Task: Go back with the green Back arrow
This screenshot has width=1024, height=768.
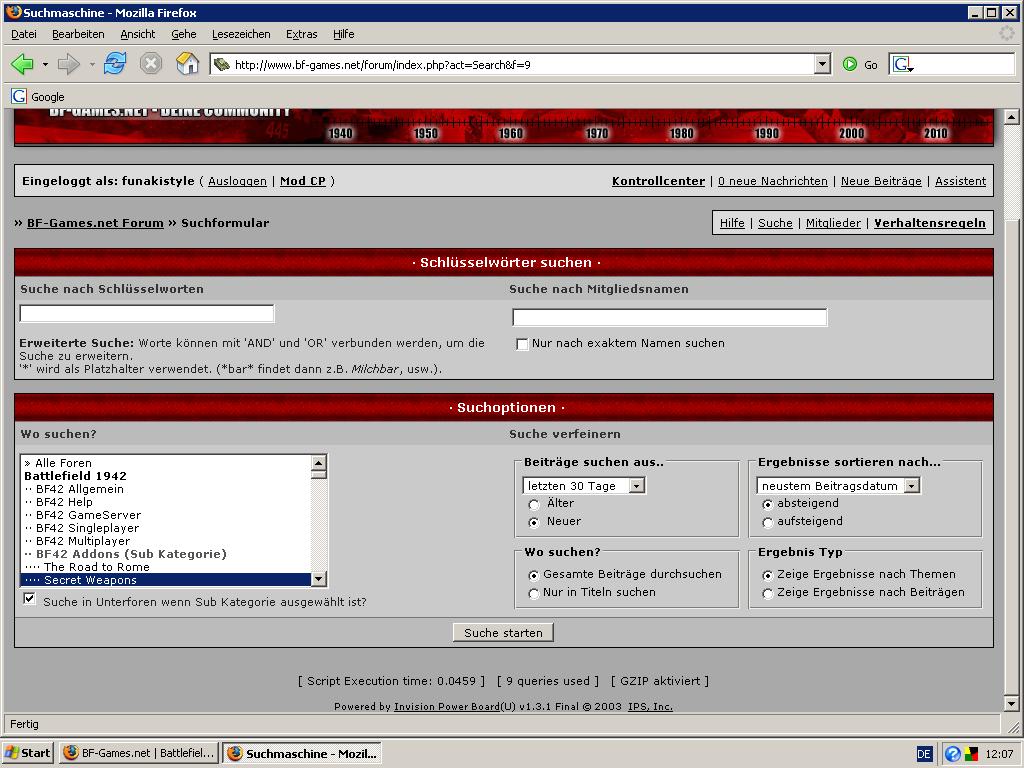Action: pos(22,64)
